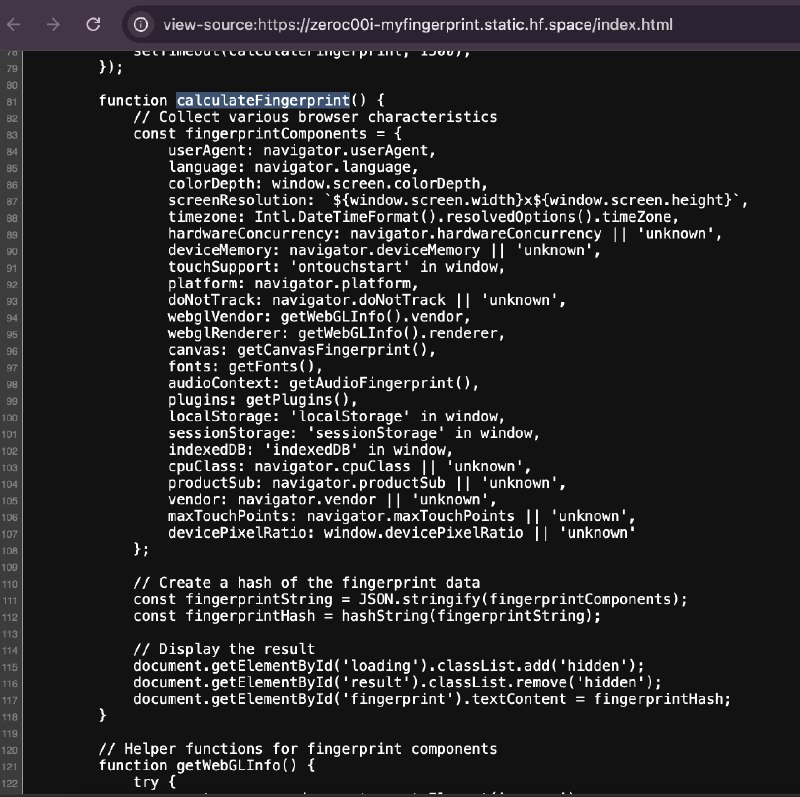Go back using the browser back arrow
This screenshot has height=797, width=800.
(x=19, y=24)
